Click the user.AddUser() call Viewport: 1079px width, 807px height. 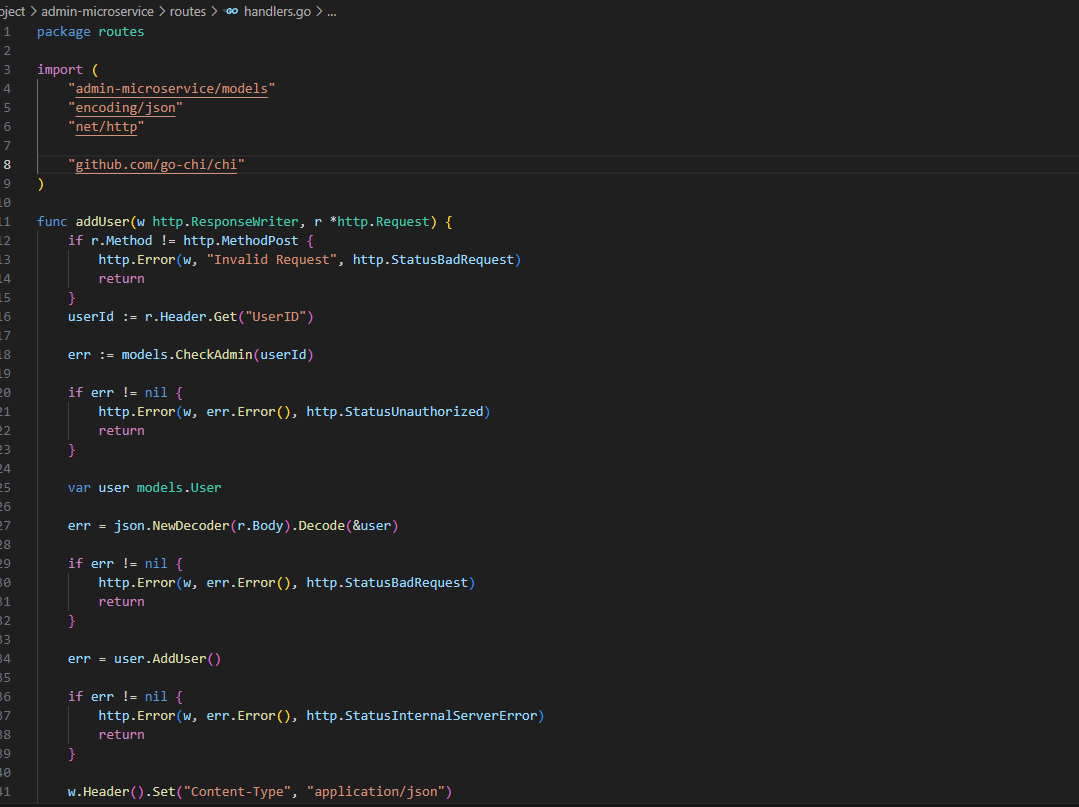click(167, 659)
